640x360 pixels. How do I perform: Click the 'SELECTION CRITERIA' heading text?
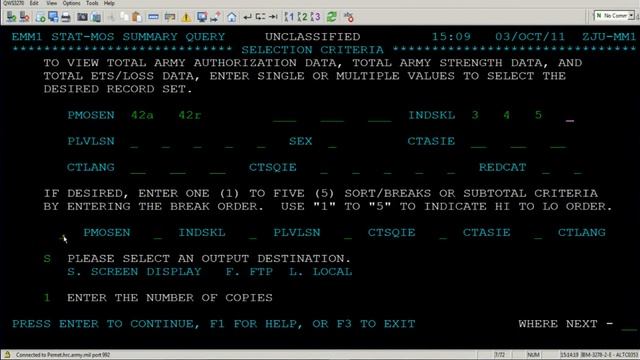[x=312, y=50]
